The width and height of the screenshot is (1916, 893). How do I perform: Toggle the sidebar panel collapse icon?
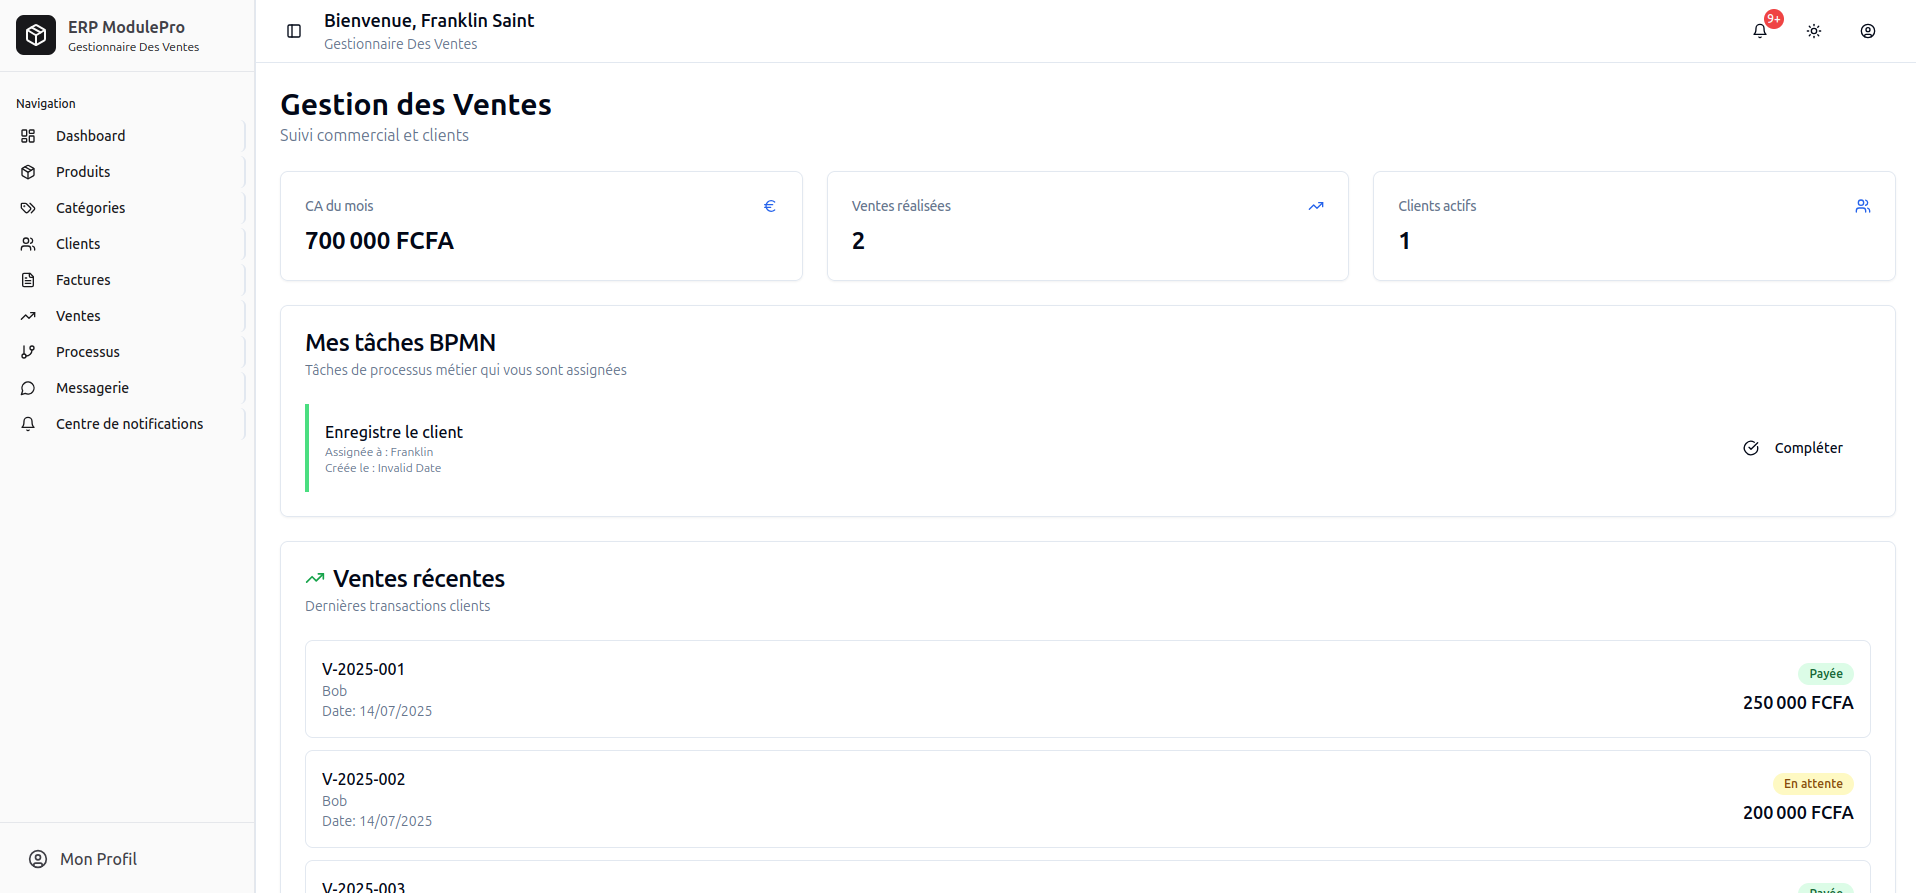tap(294, 31)
